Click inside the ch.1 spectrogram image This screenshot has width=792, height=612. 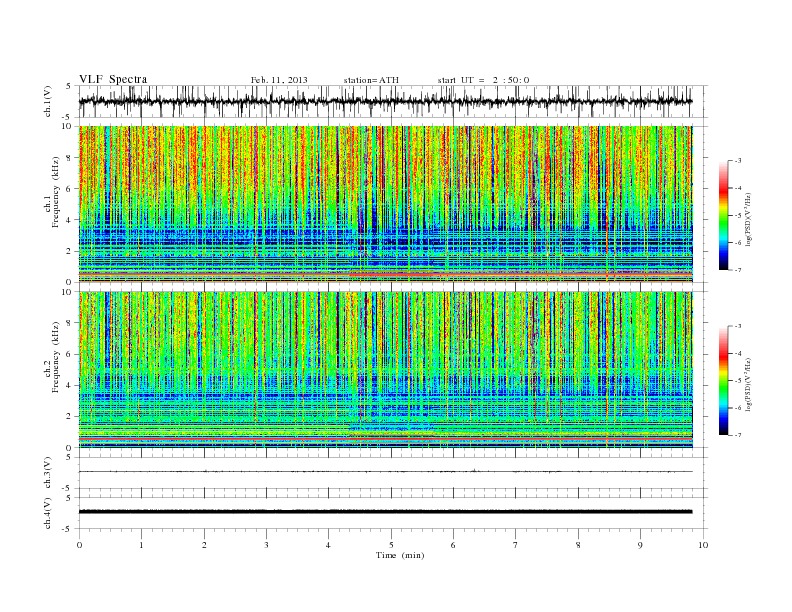point(386,204)
